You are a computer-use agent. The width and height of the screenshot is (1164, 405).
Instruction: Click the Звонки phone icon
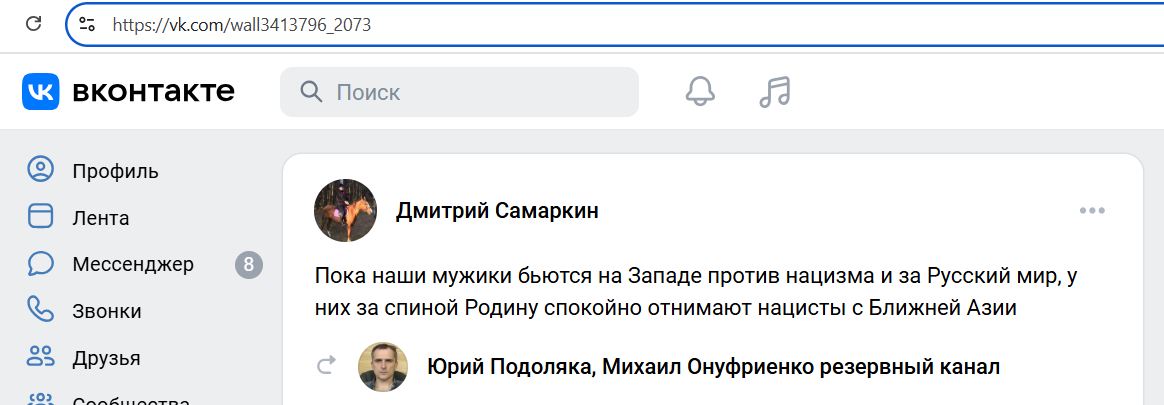pos(40,310)
